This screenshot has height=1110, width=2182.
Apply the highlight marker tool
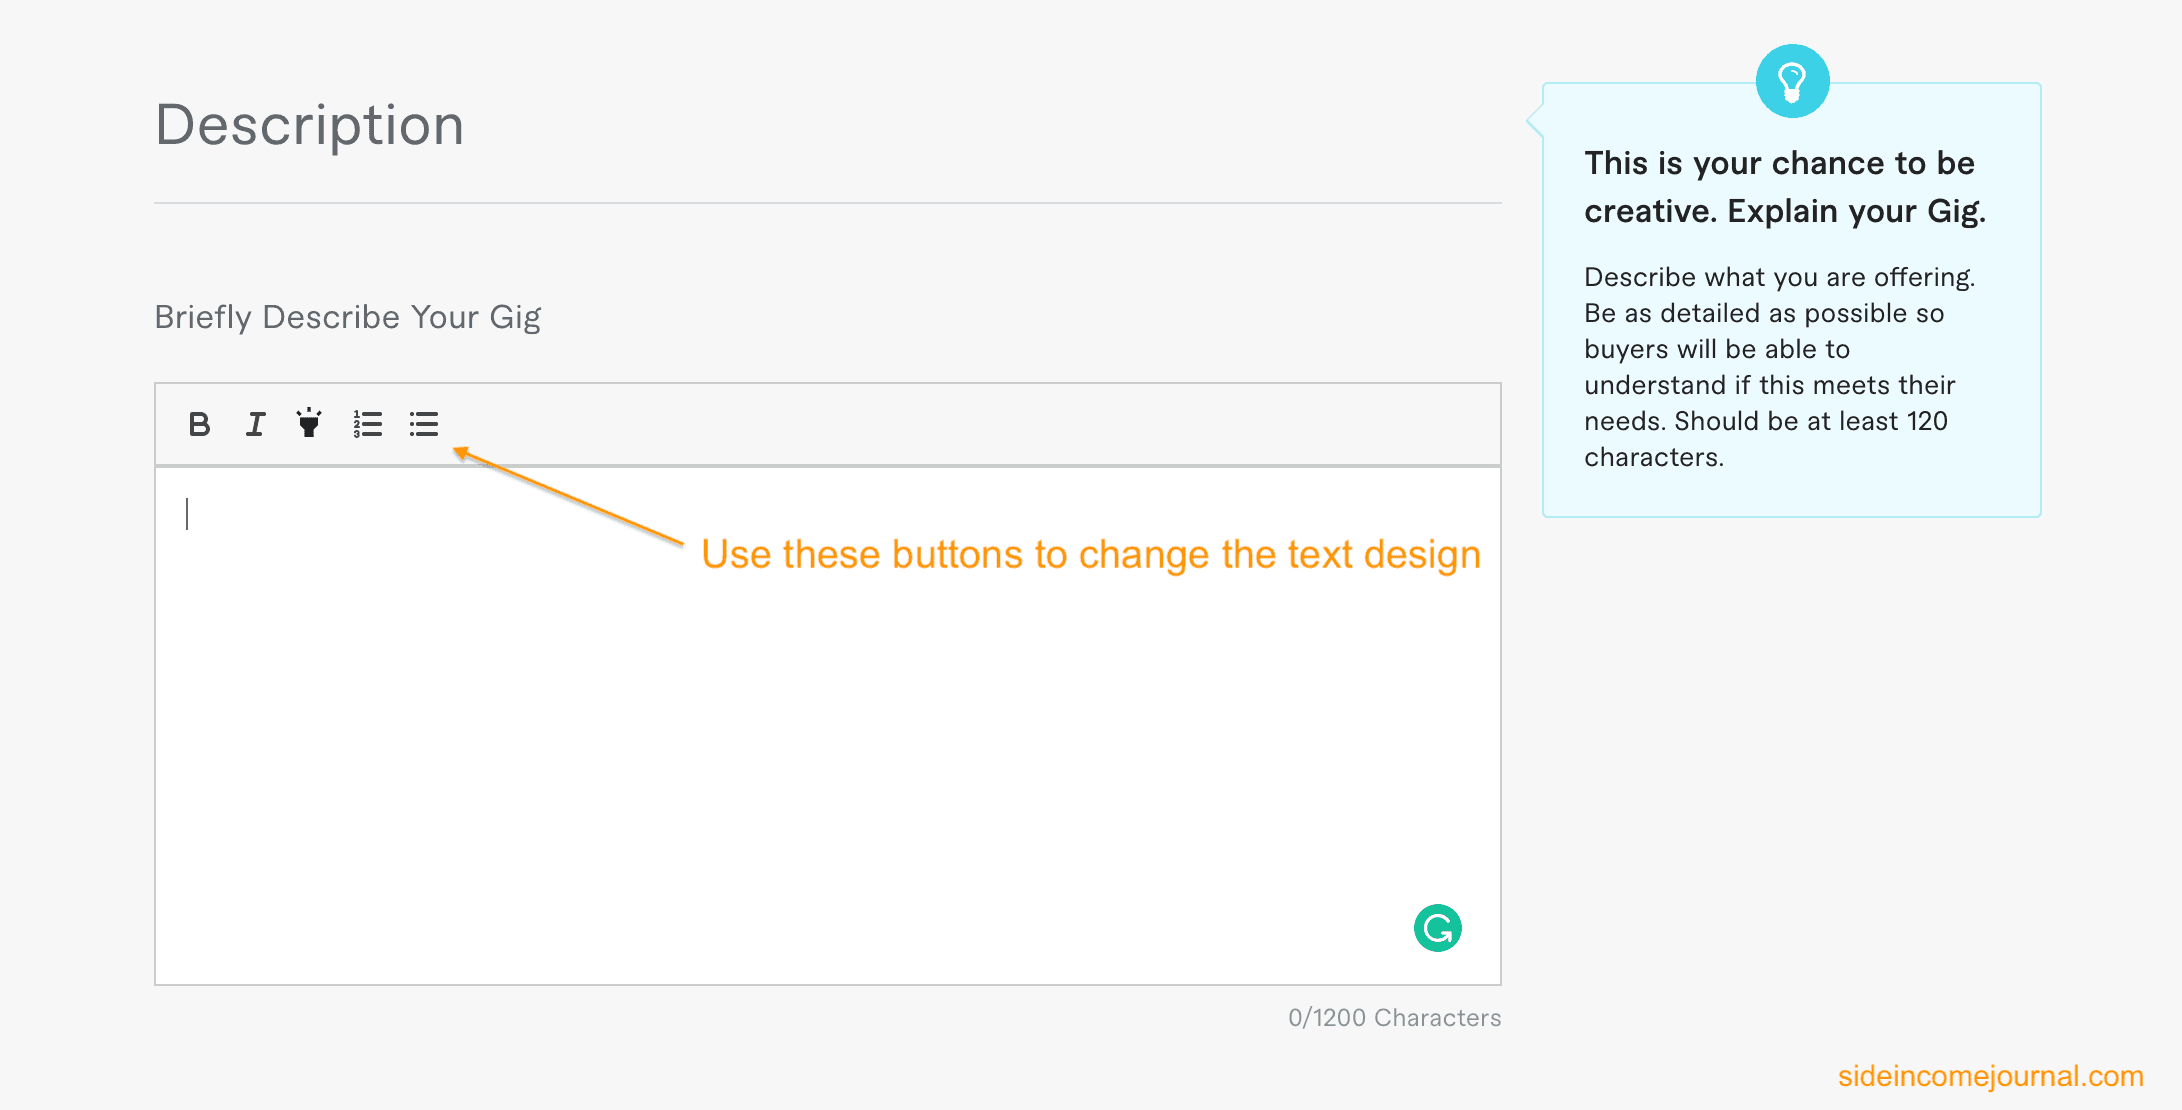click(x=309, y=422)
